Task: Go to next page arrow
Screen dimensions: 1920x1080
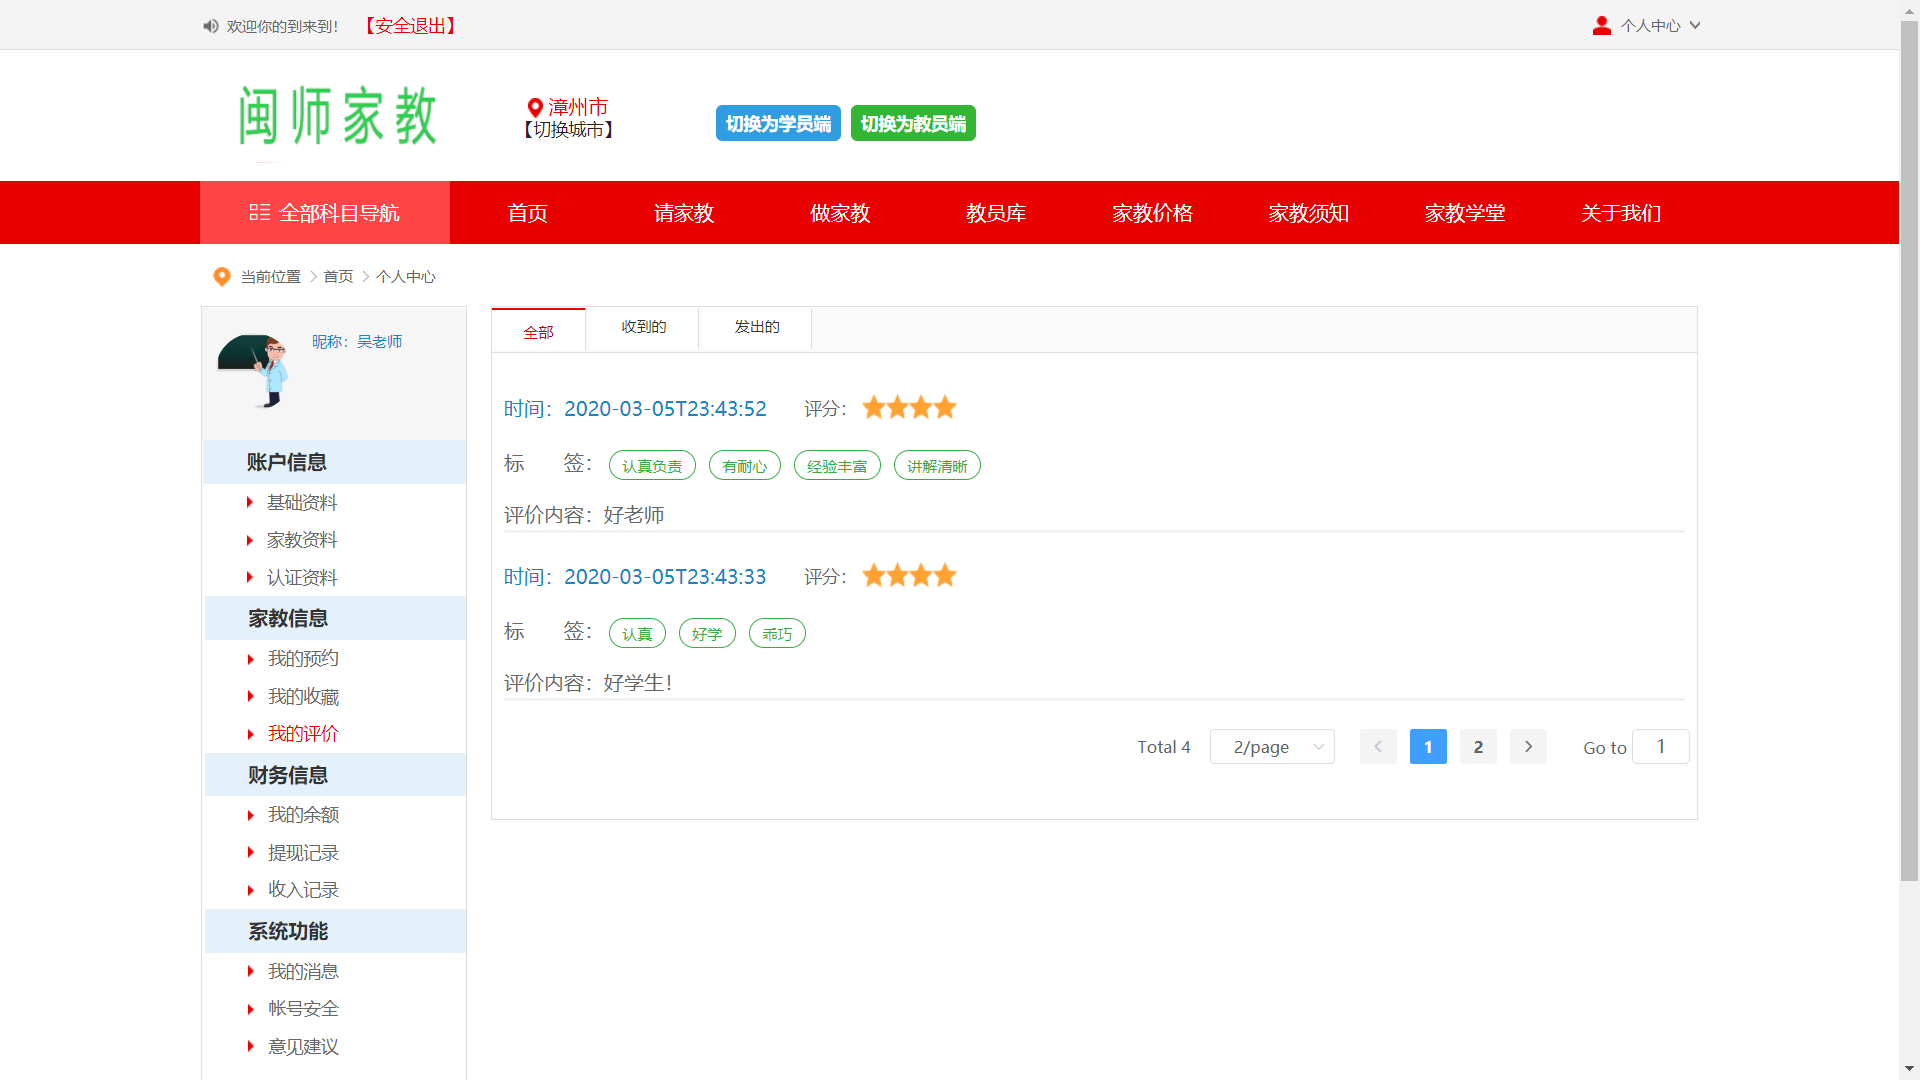Action: tap(1528, 747)
